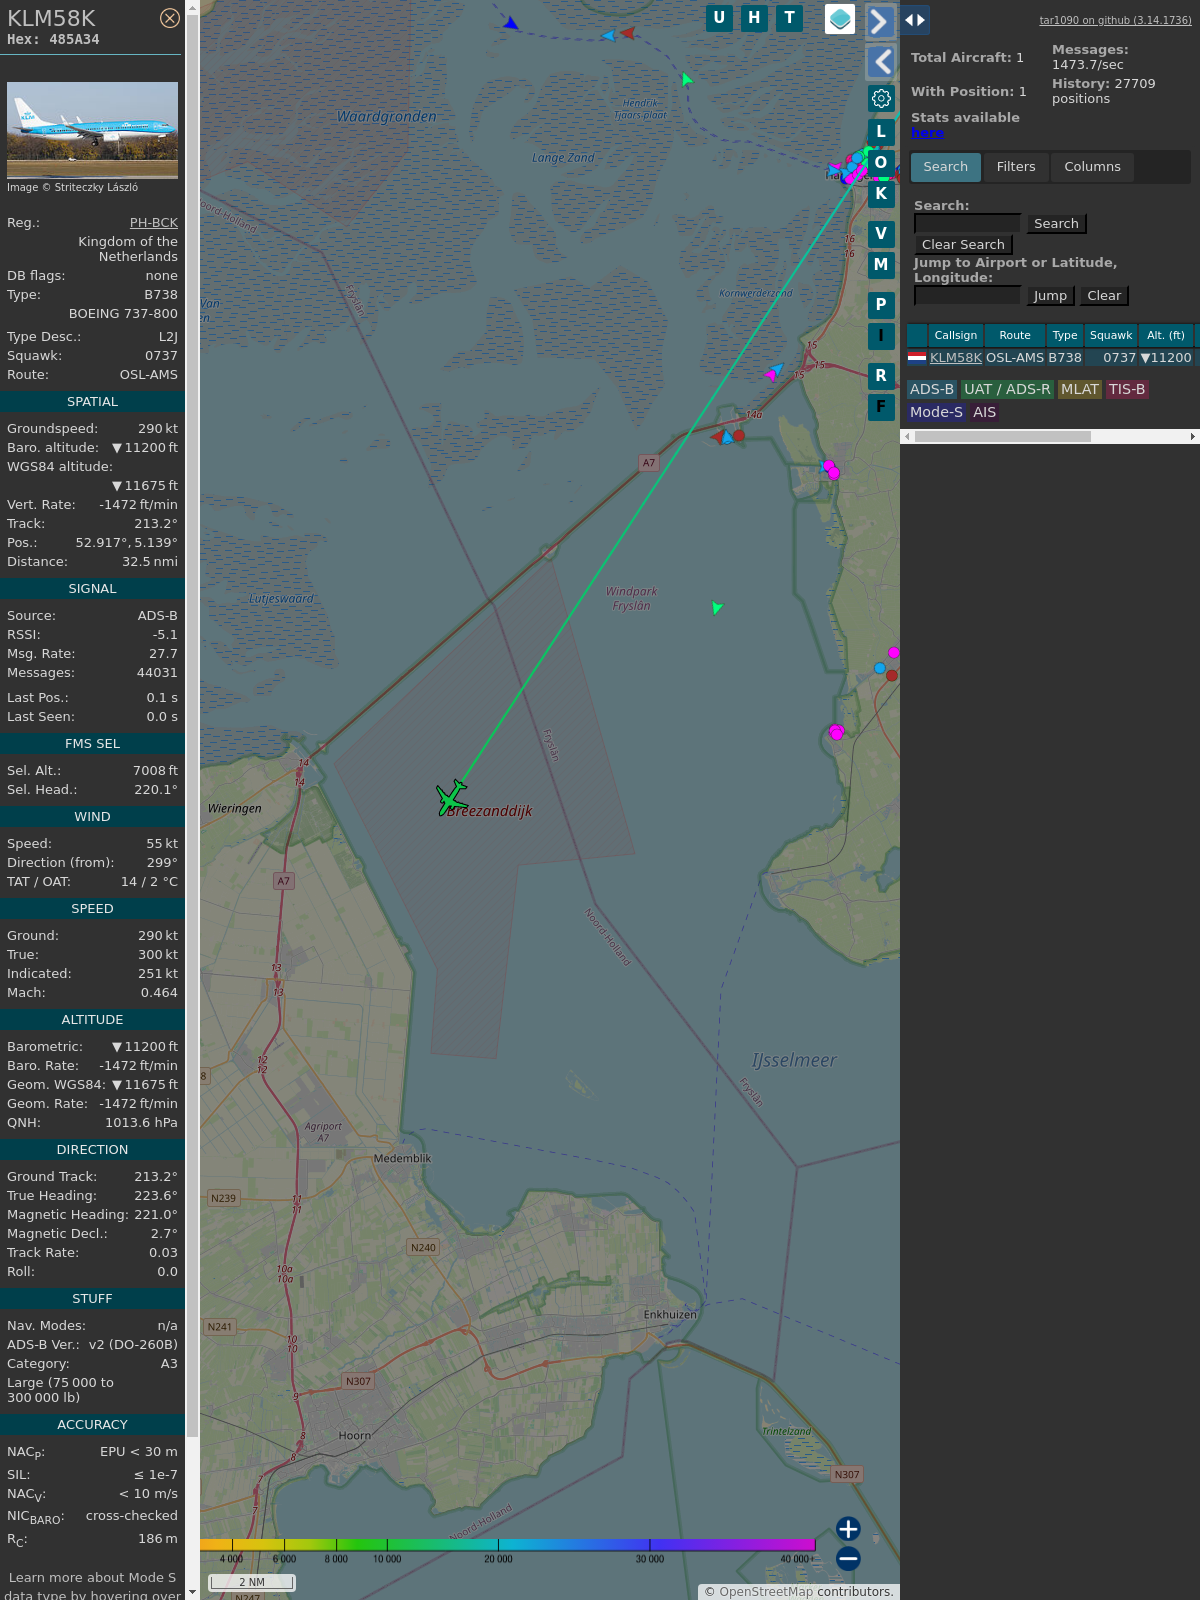This screenshot has width=1200, height=1600.
Task: Zoom in the map with plus button
Action: point(848,1529)
